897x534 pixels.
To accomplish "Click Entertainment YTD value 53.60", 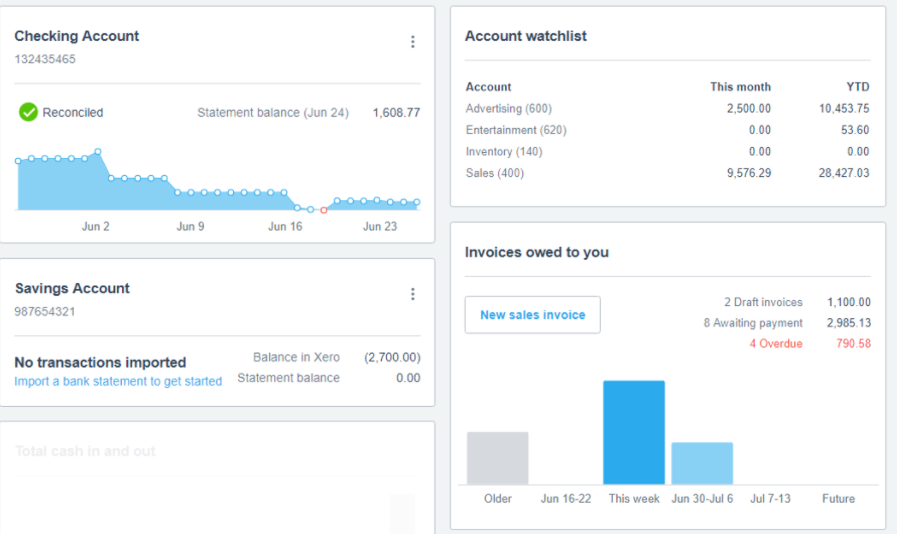I will pyautogui.click(x=855, y=130).
